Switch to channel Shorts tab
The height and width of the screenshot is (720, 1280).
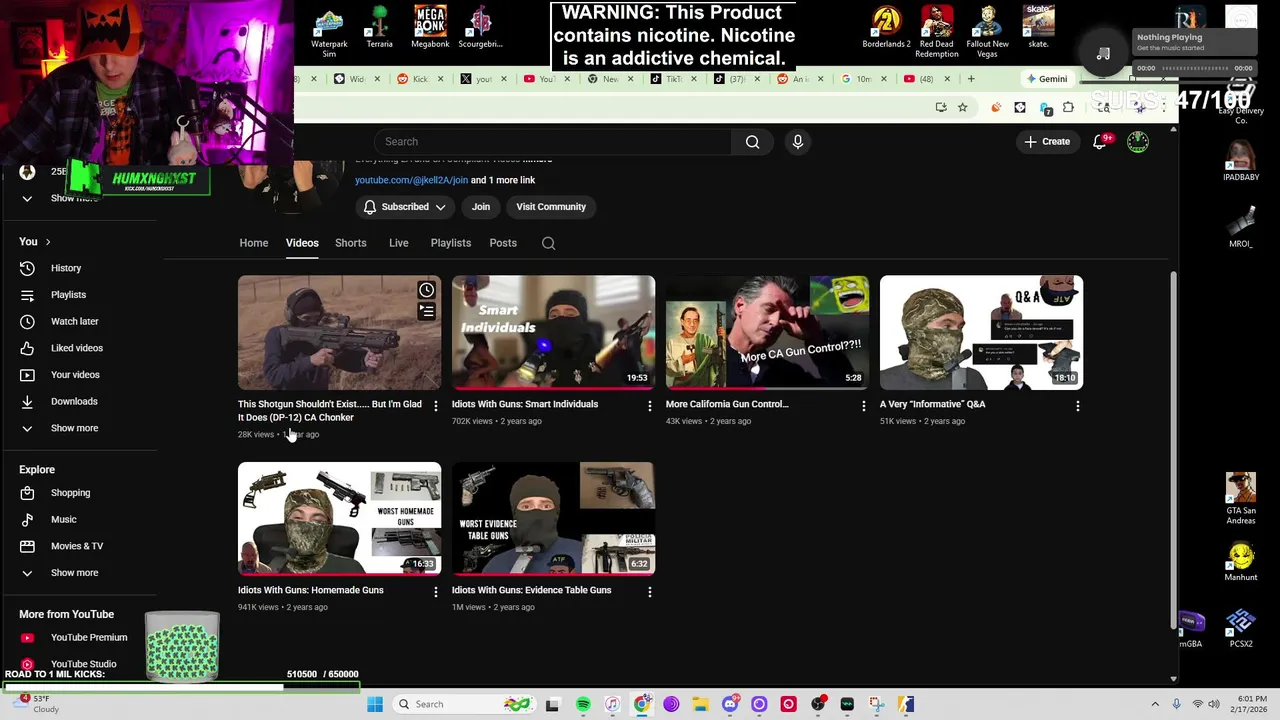(350, 243)
